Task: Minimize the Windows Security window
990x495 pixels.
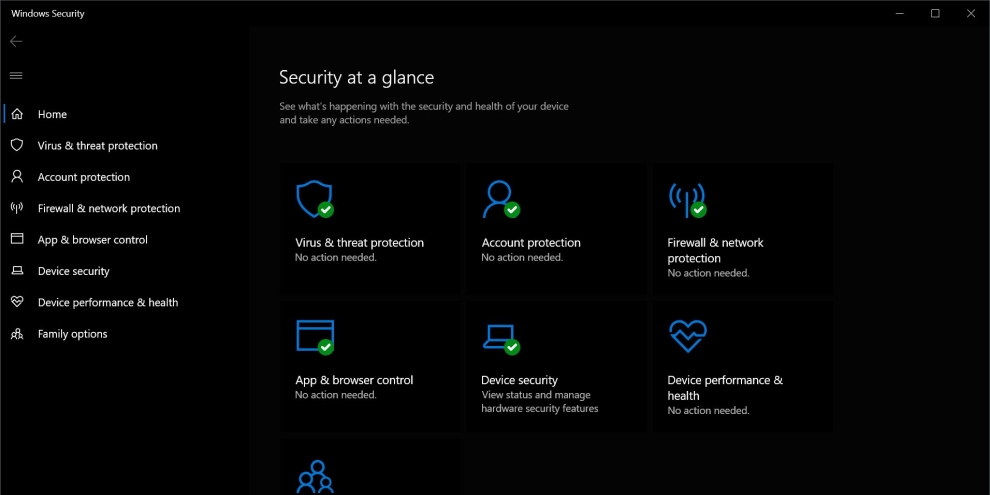Action: 899,13
